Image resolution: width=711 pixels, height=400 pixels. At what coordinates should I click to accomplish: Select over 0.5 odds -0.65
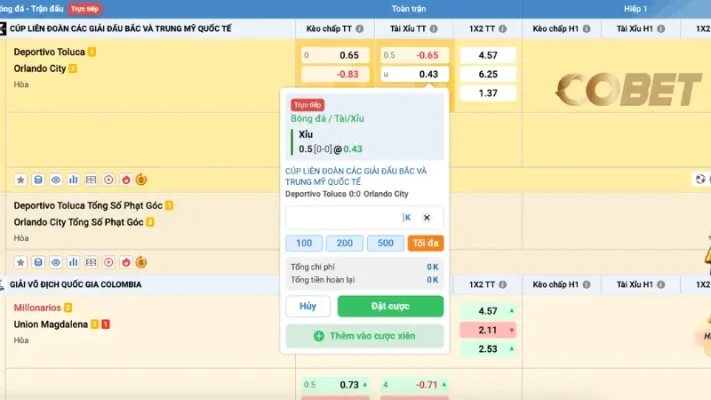tap(414, 55)
